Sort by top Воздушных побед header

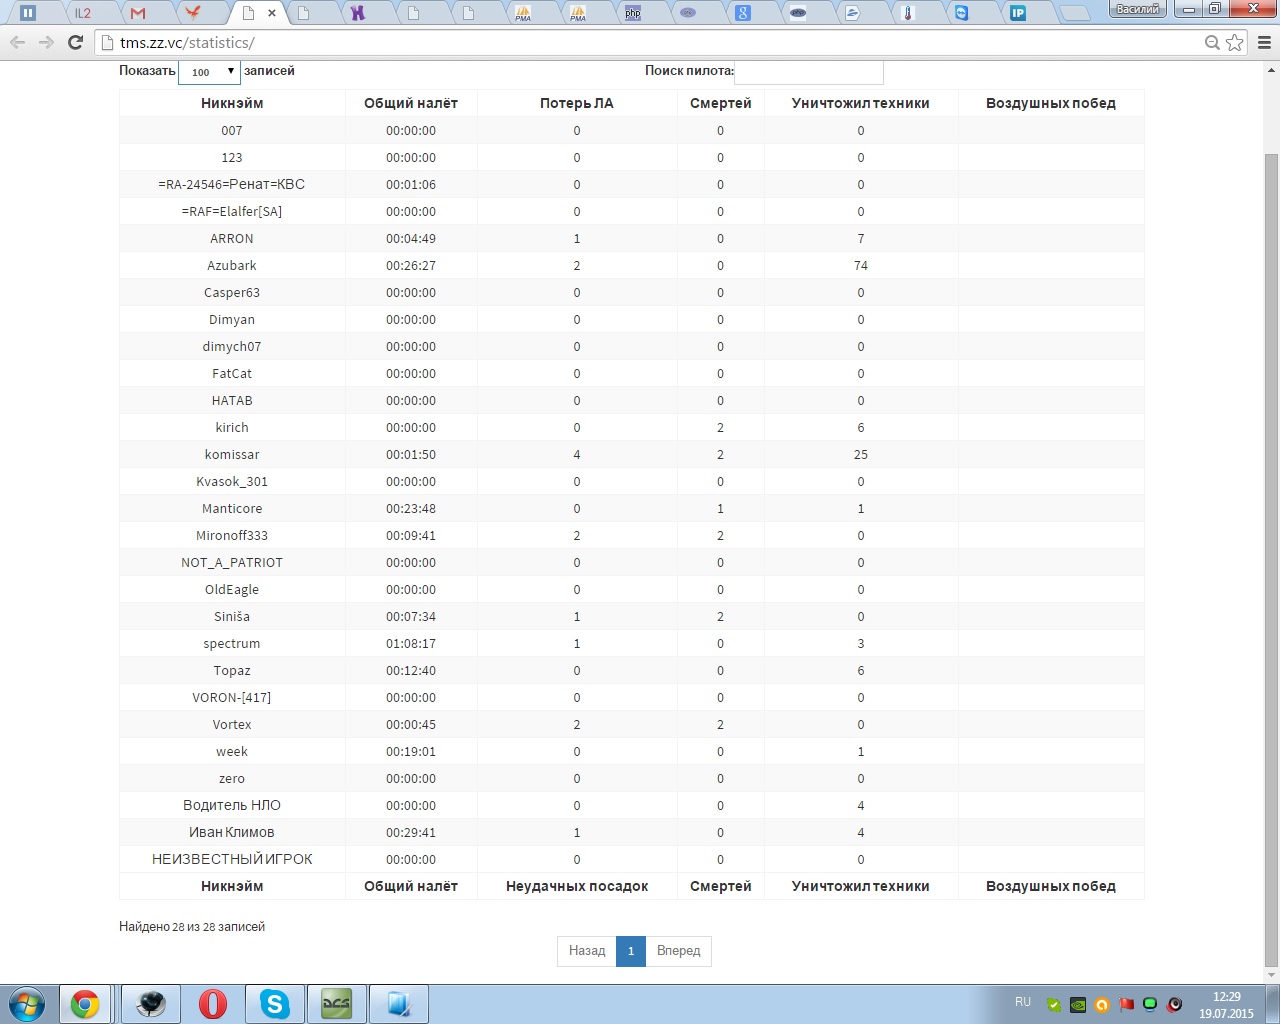[x=1051, y=103]
